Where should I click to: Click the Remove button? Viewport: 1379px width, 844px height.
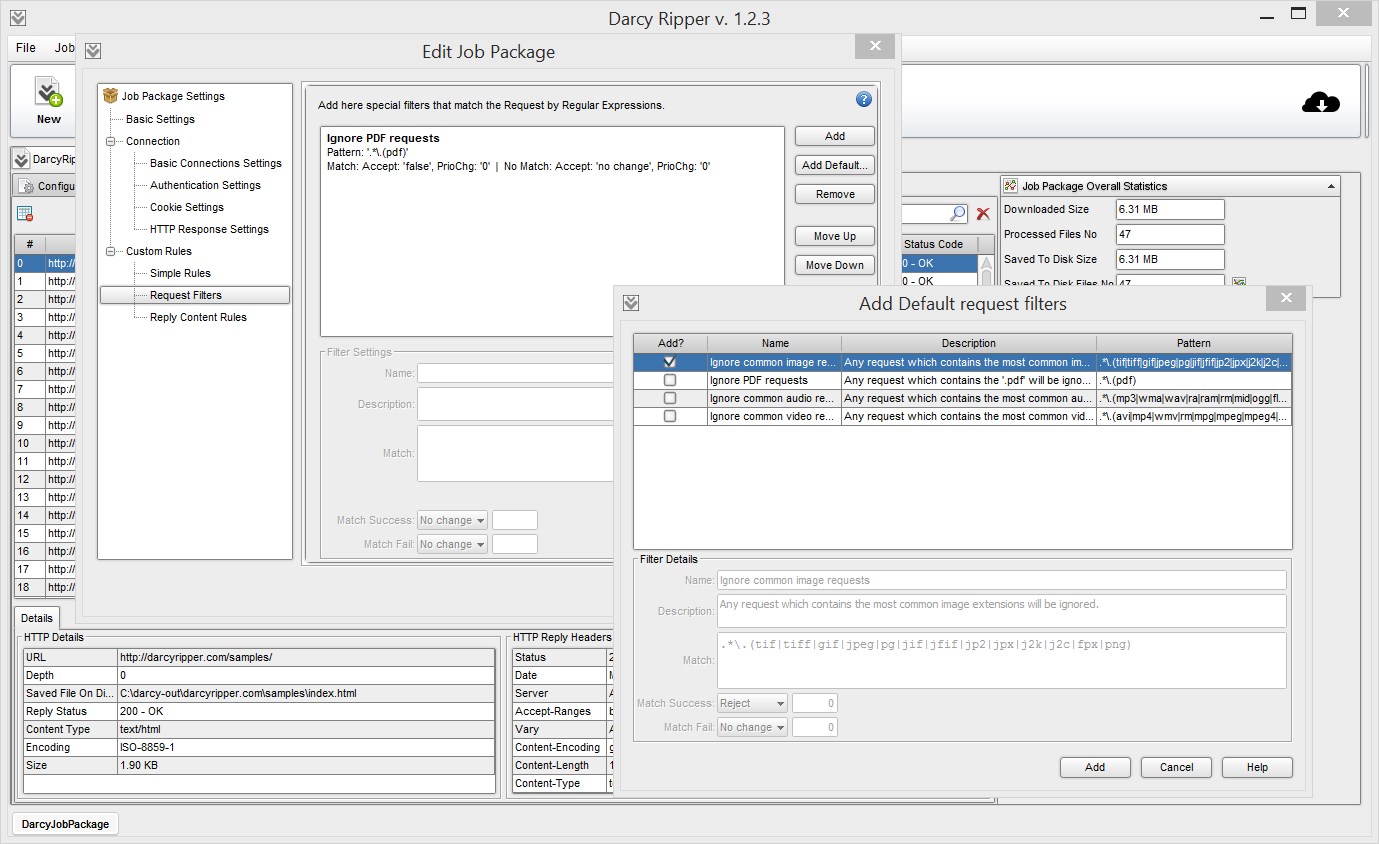[x=835, y=194]
